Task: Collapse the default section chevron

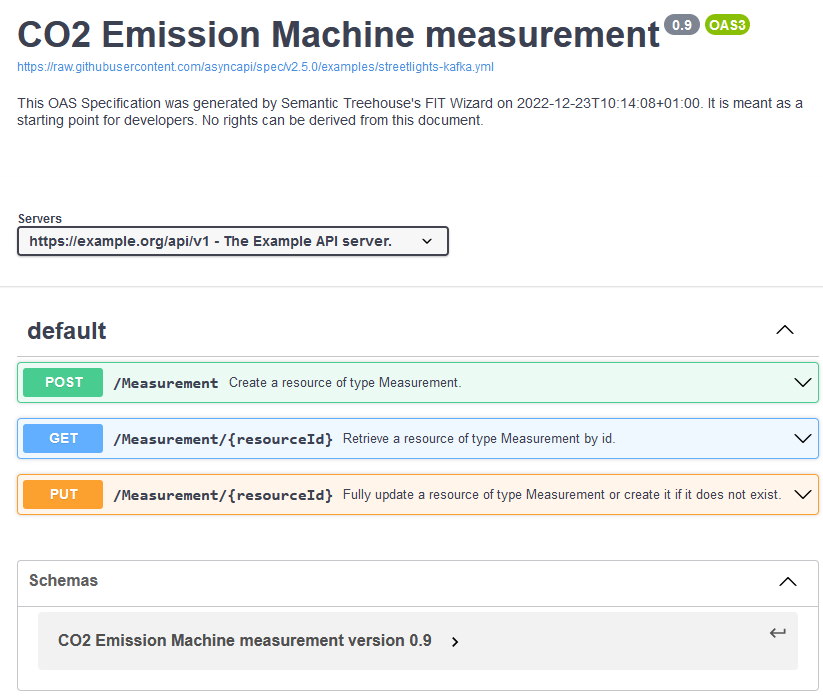Action: pyautogui.click(x=785, y=330)
